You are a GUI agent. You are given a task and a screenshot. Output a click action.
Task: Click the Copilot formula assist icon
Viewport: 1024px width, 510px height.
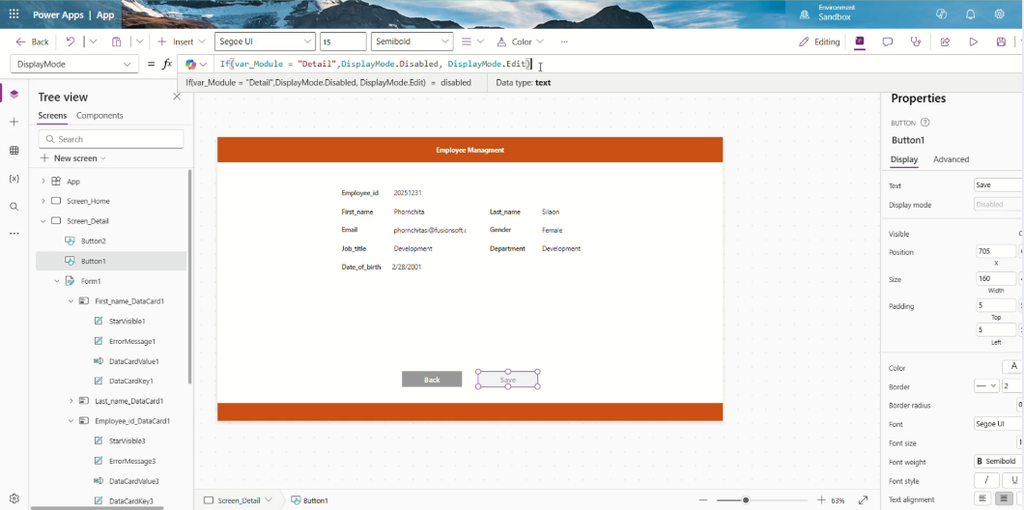tap(191, 64)
